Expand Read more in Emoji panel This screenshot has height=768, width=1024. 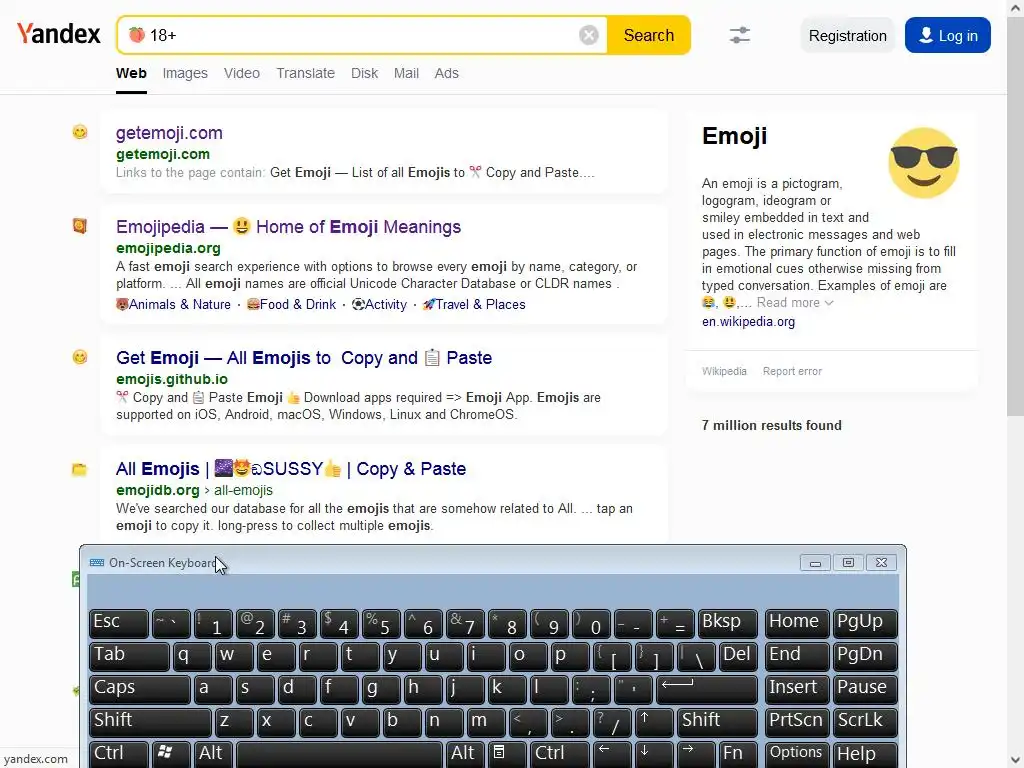(795, 303)
